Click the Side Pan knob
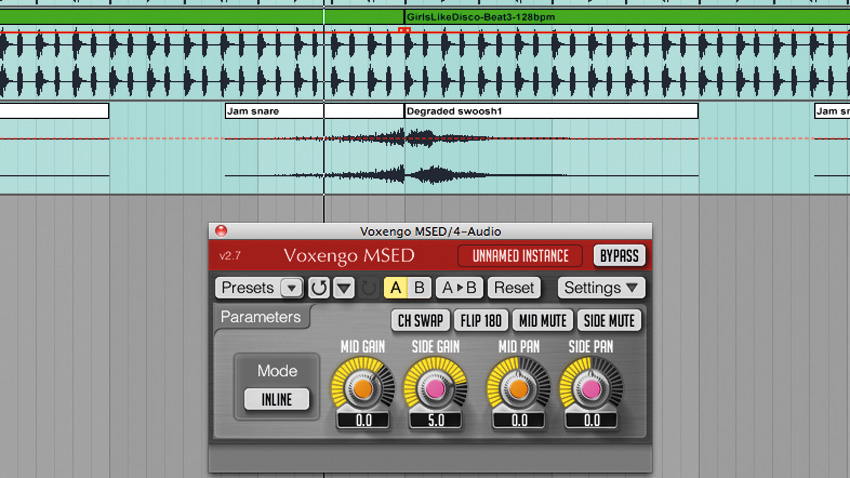The width and height of the screenshot is (850, 478). coord(591,389)
